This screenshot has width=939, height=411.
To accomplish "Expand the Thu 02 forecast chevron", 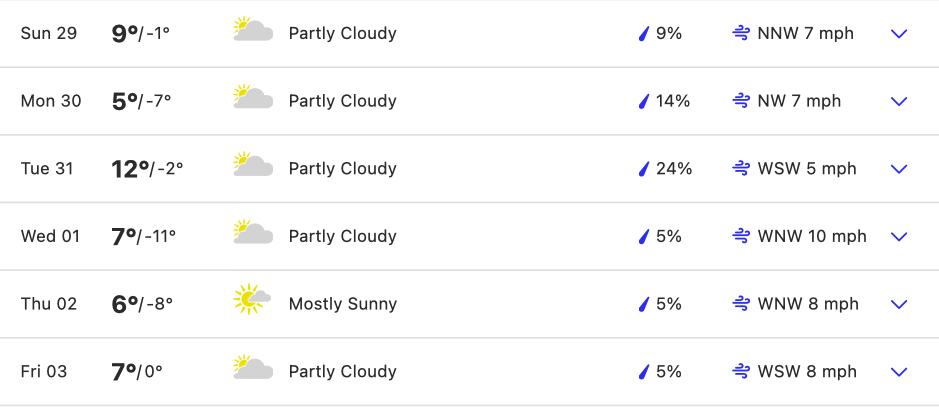I will pos(899,304).
